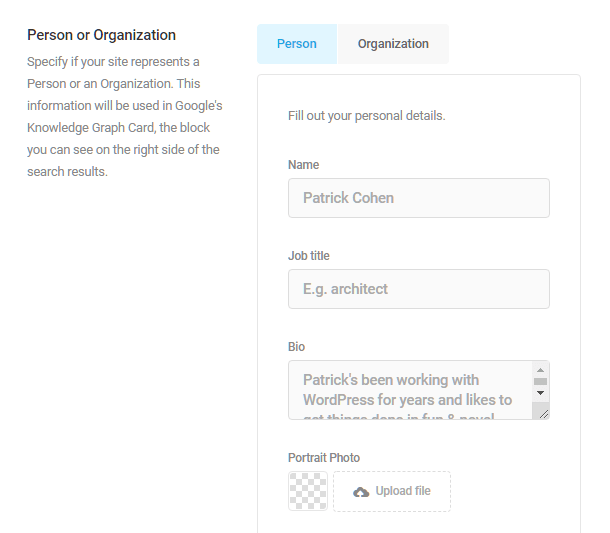This screenshot has width=610, height=533.
Task: Click the Bio label
Action: [296, 347]
